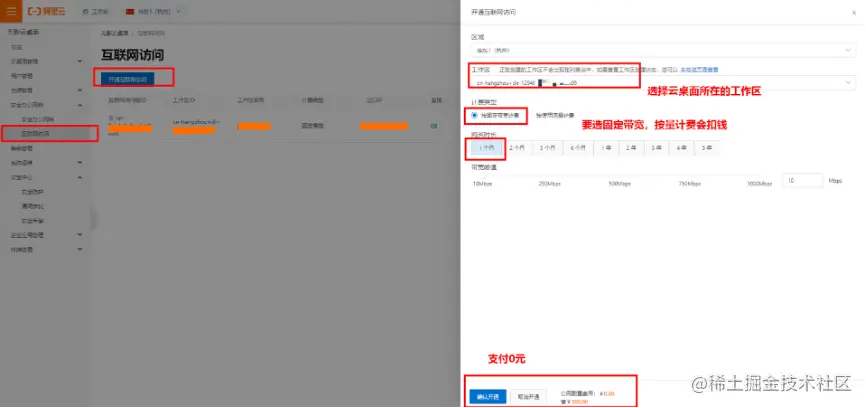Select the 按使用流量计费 radio option
The width and height of the screenshot is (866, 408).
pyautogui.click(x=555, y=115)
